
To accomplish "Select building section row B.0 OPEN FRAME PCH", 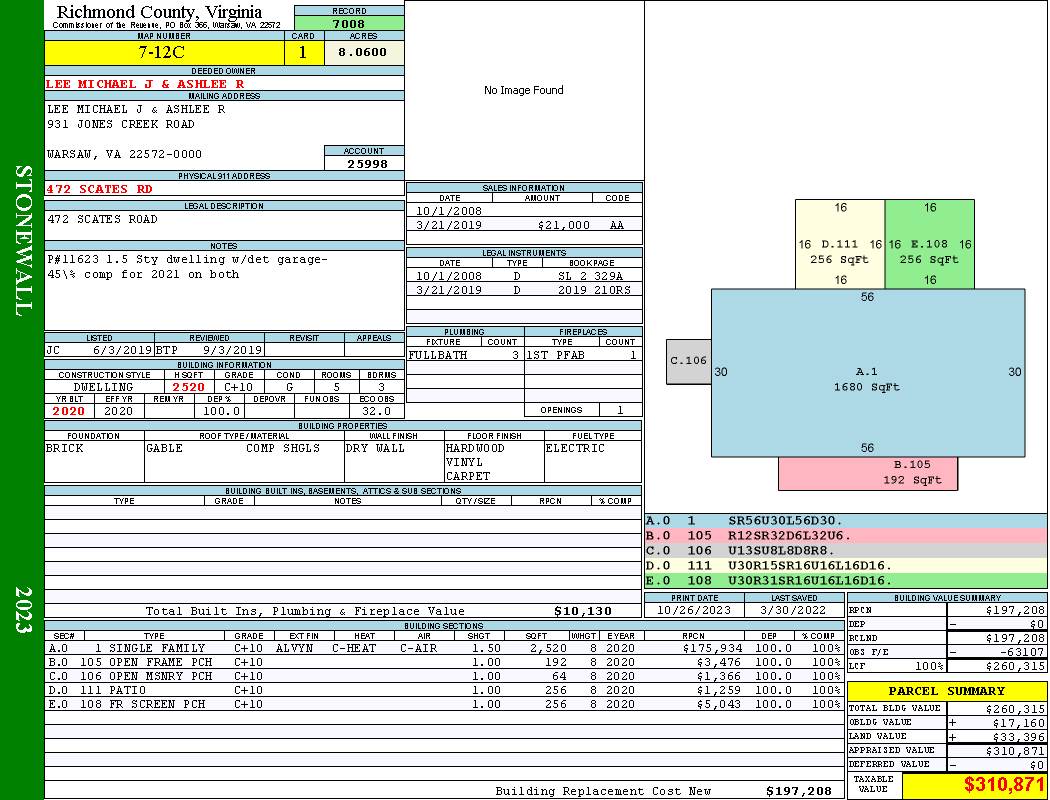I will pos(445,662).
